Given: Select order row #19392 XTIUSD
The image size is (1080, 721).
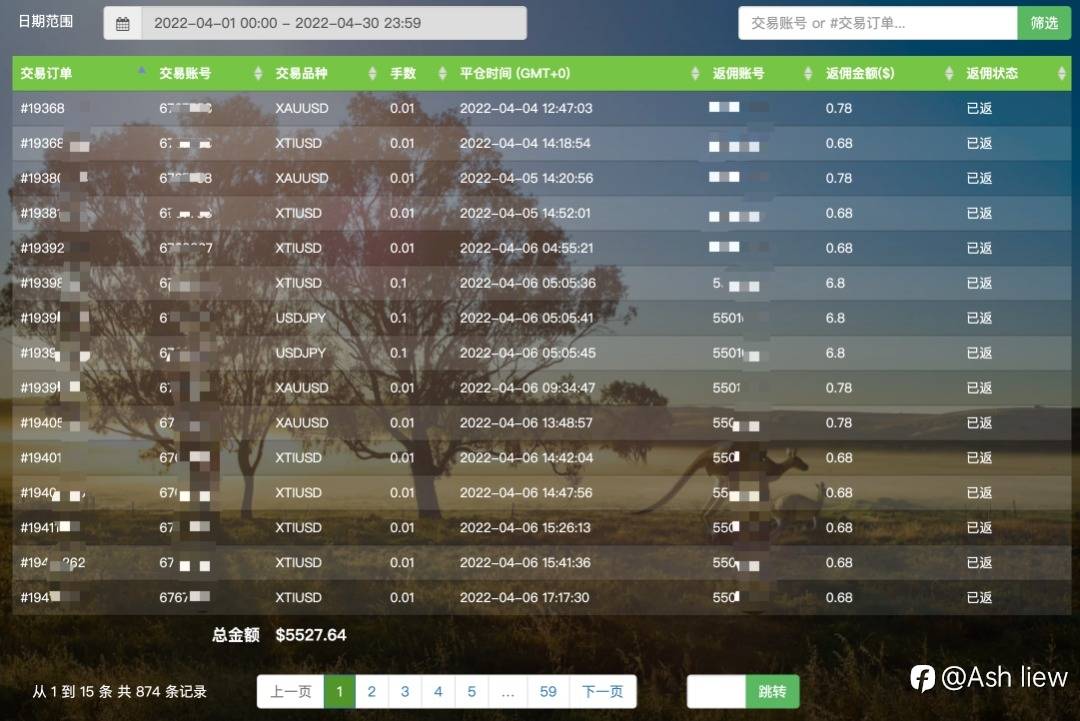Looking at the screenshot, I should click(x=541, y=248).
